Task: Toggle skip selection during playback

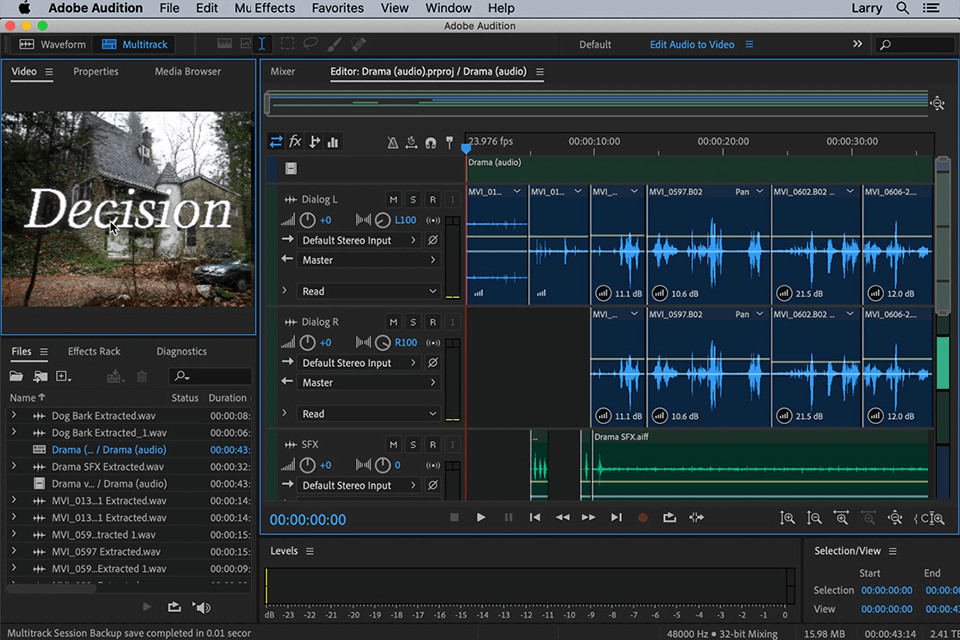Action: point(696,518)
